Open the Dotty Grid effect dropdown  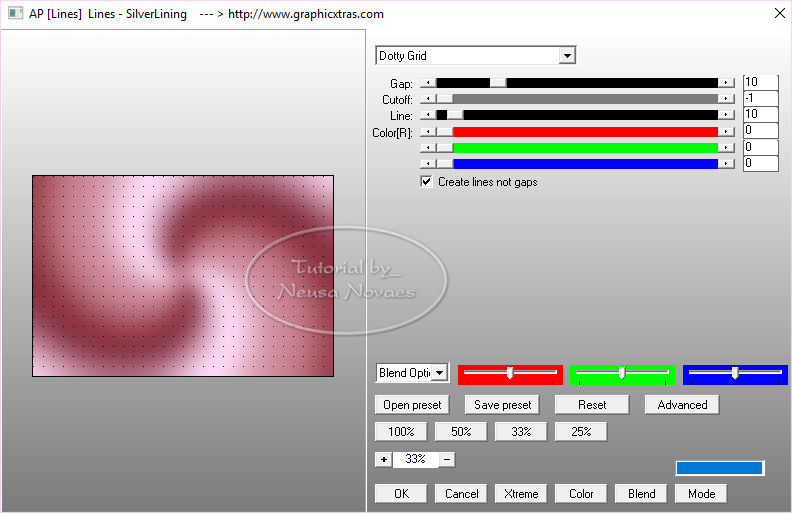pyautogui.click(x=567, y=56)
